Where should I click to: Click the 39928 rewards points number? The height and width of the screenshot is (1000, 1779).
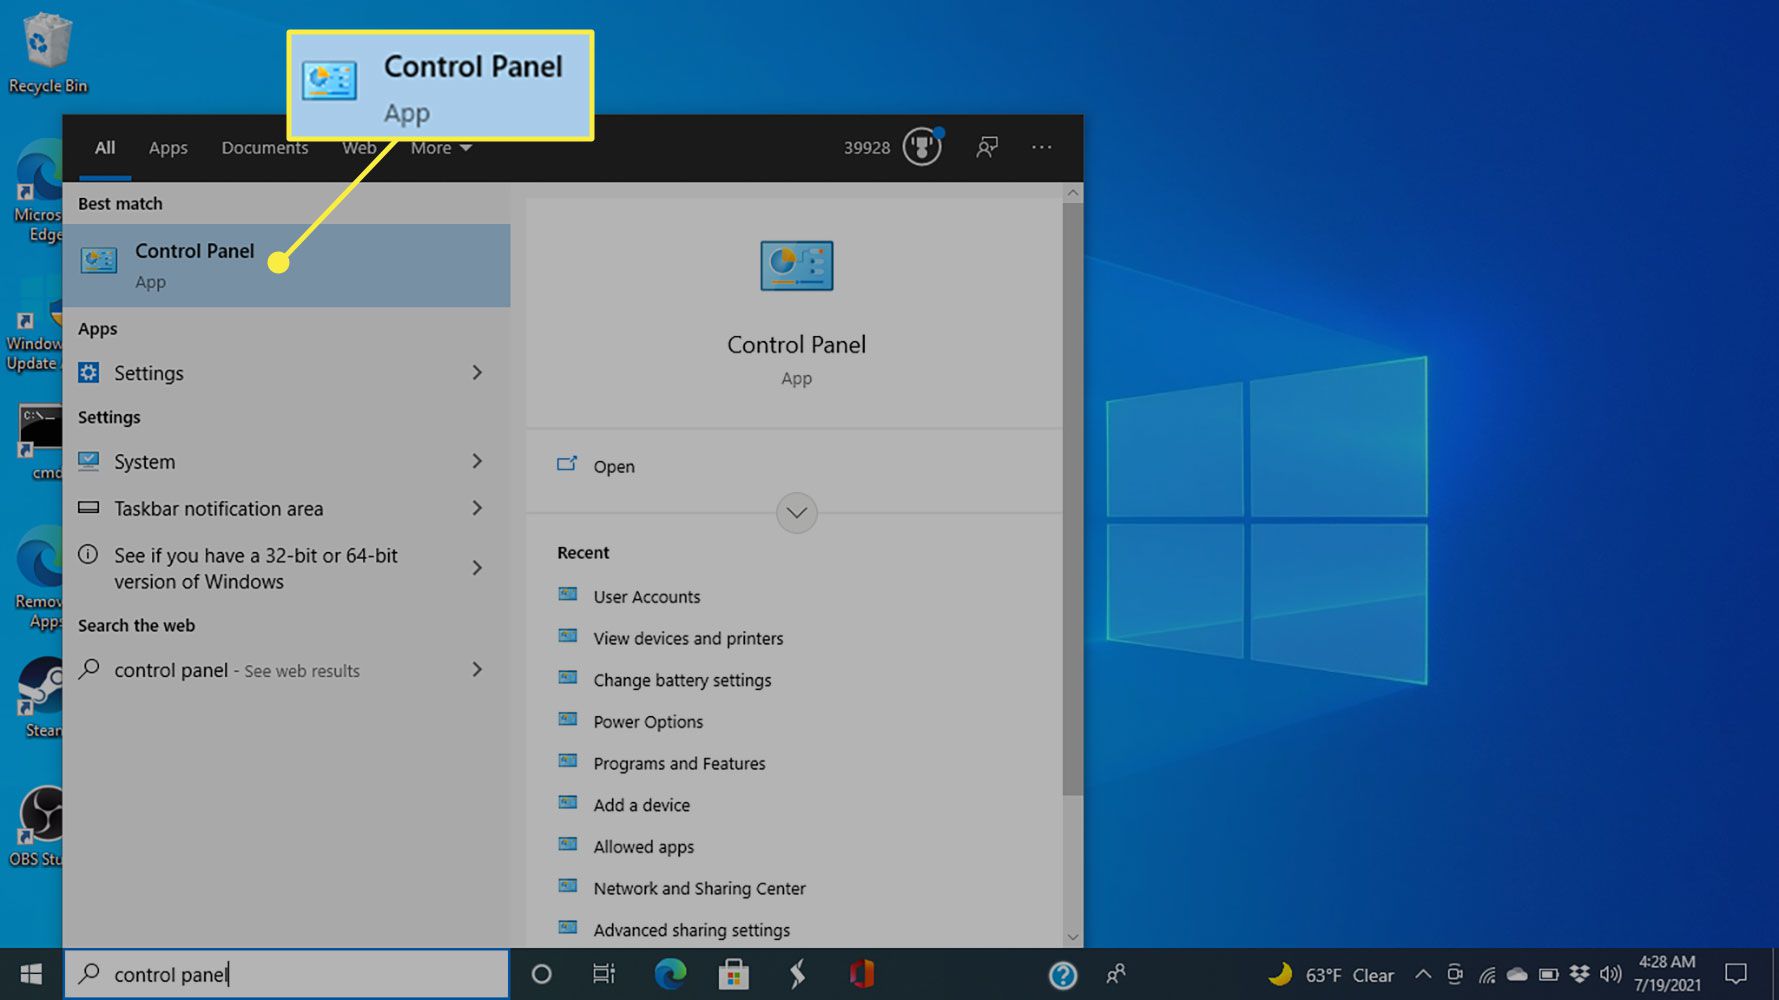click(x=866, y=148)
